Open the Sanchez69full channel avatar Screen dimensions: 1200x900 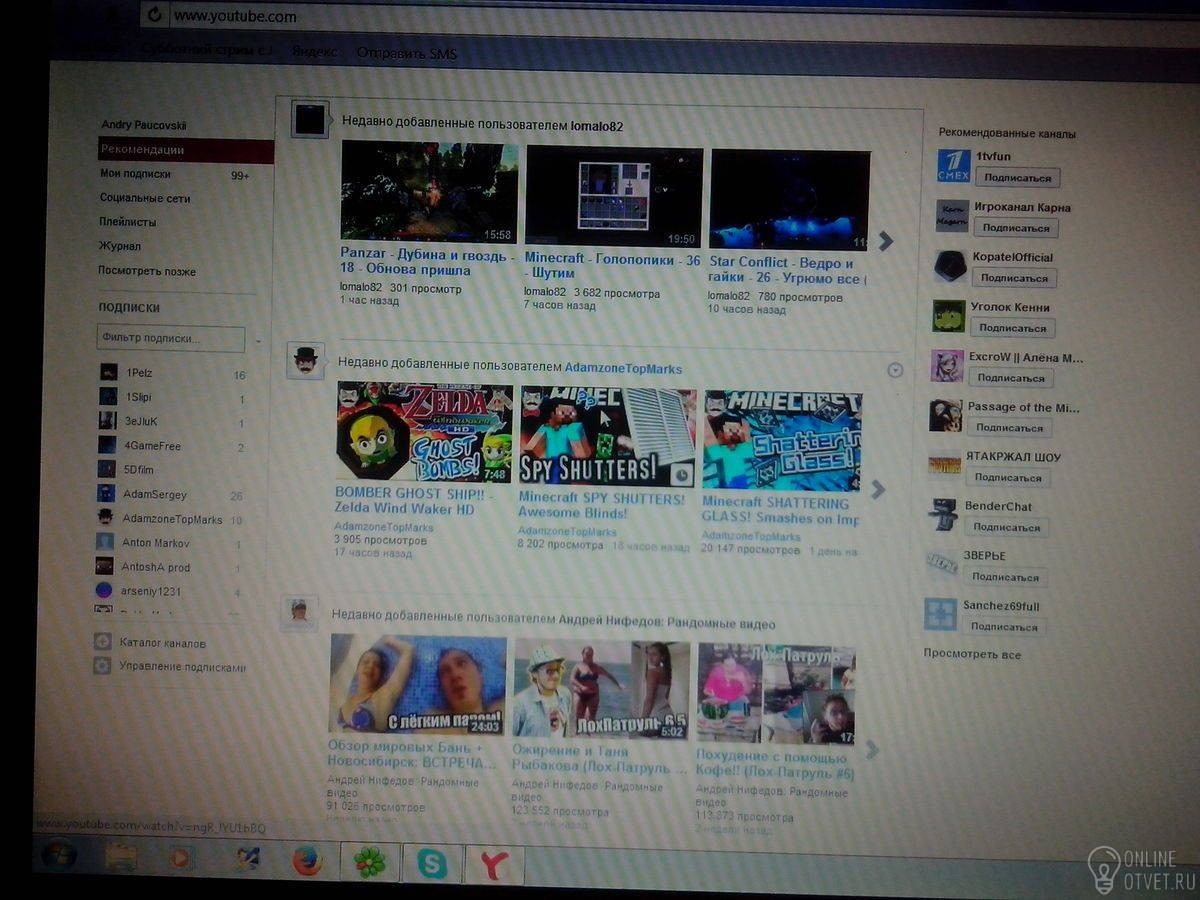click(940, 613)
